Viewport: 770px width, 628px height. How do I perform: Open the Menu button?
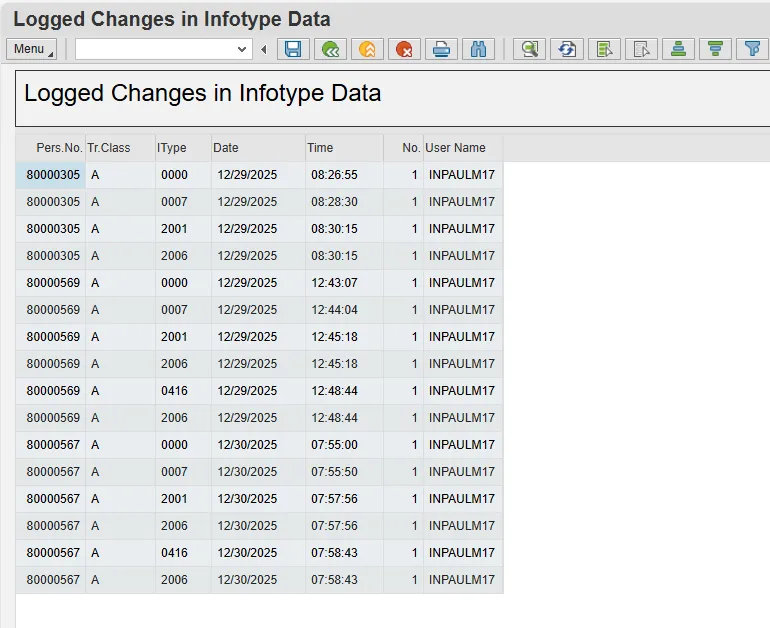(x=31, y=49)
